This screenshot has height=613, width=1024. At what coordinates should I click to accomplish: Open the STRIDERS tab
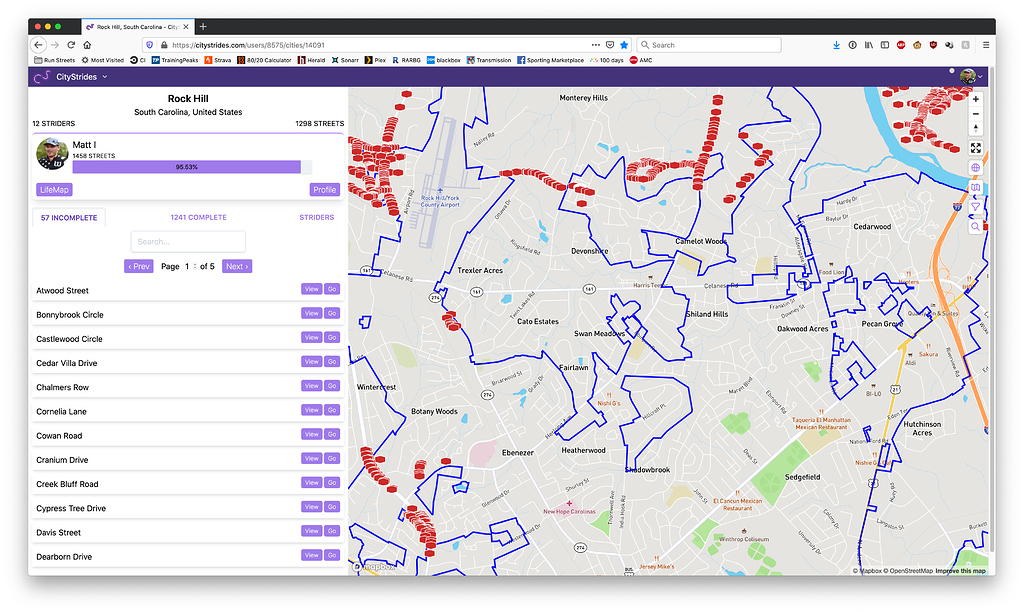[317, 217]
